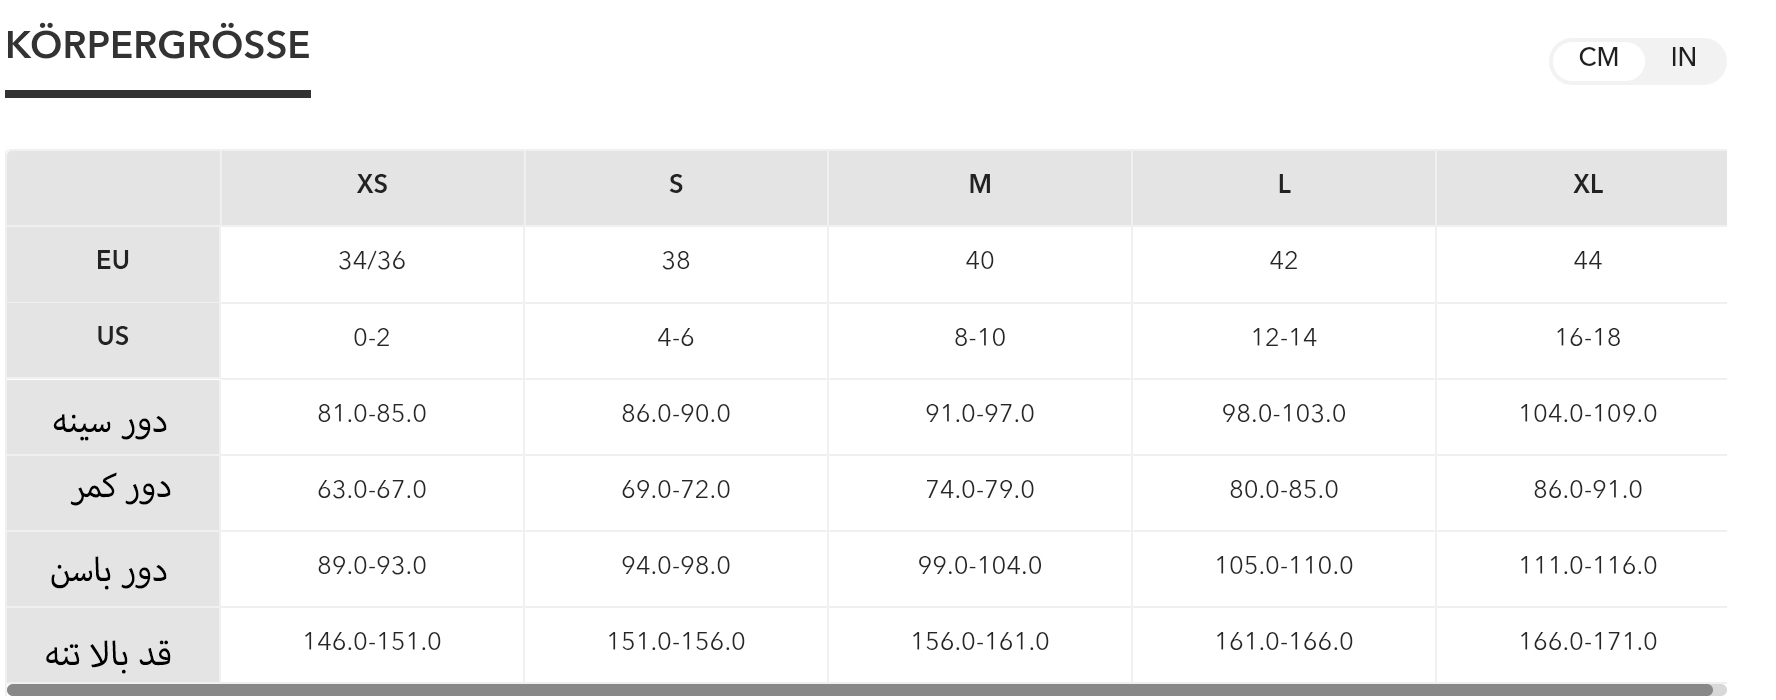Viewport: 1776px width, 700px height.
Task: Click the دور کمر row label
Action: 121,489
